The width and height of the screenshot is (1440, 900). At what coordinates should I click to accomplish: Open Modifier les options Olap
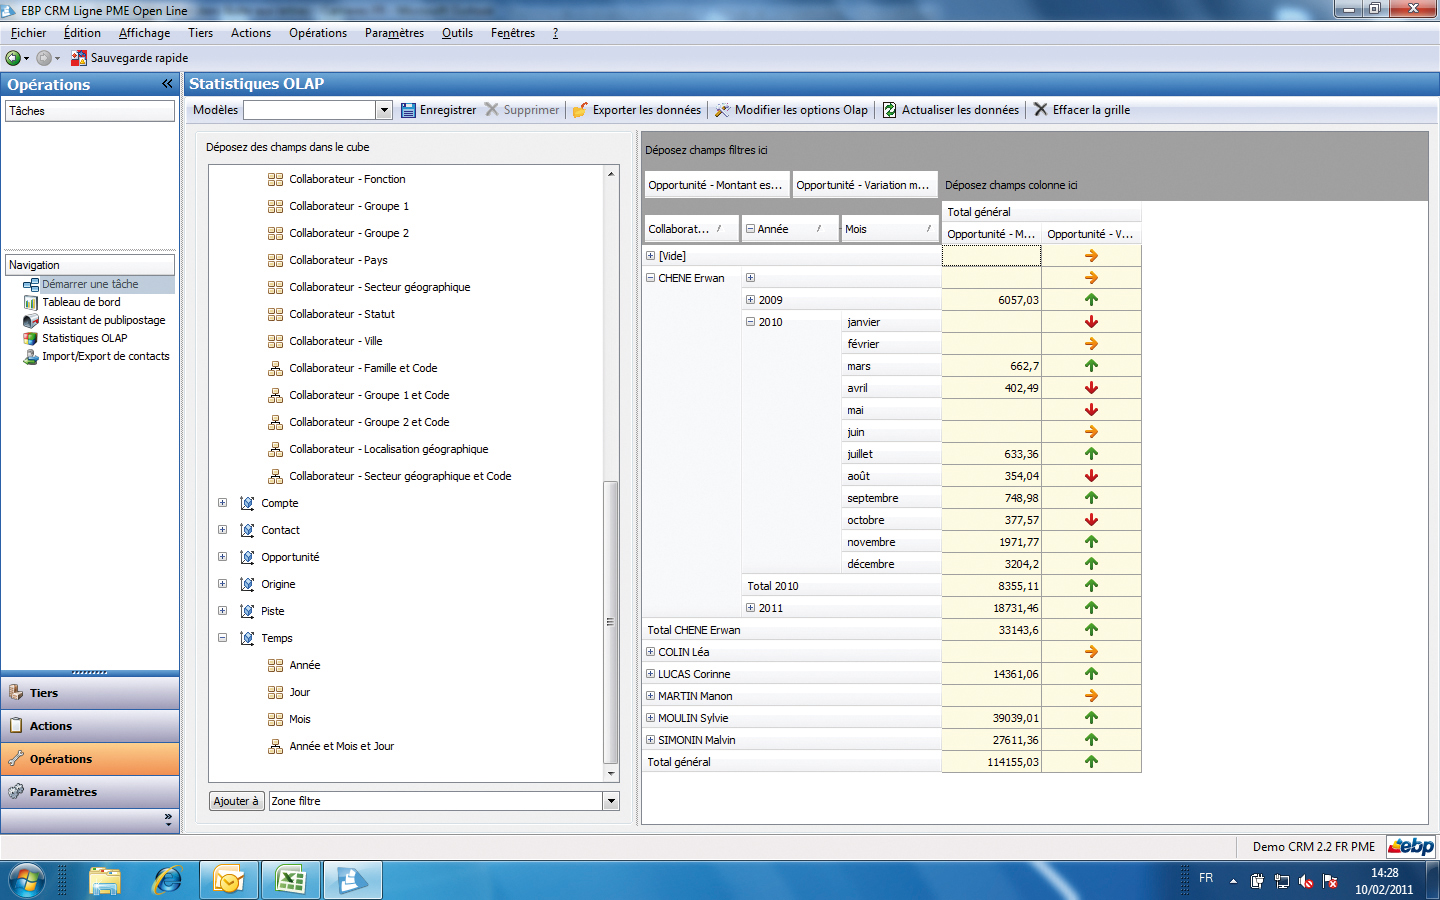[x=722, y=110]
